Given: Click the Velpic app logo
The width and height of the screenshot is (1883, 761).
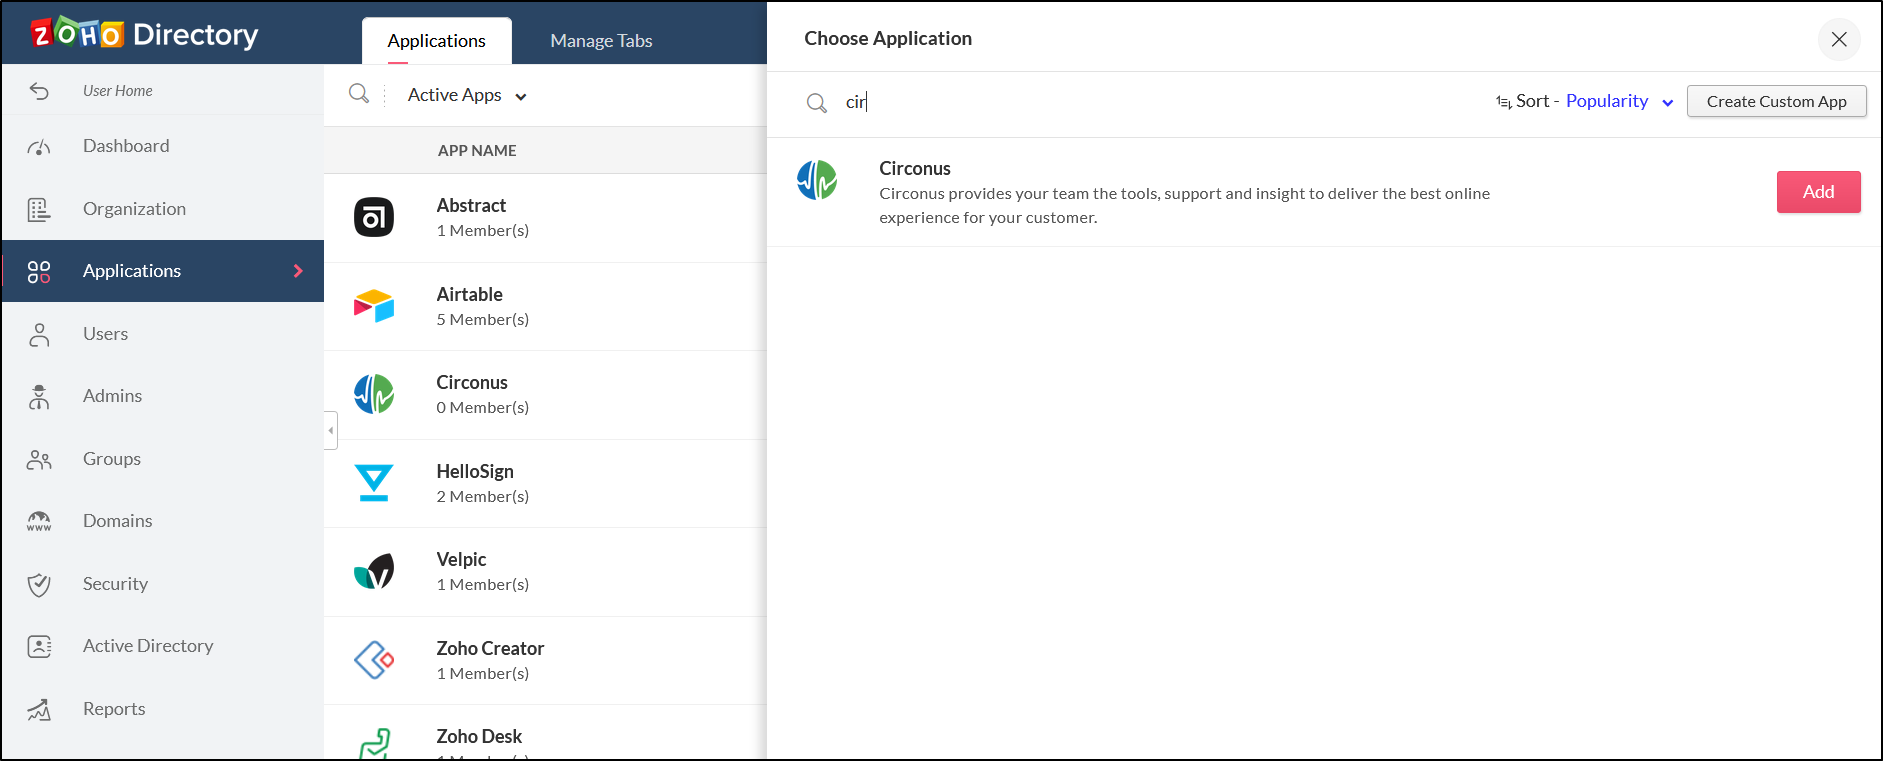Looking at the screenshot, I should 374,571.
